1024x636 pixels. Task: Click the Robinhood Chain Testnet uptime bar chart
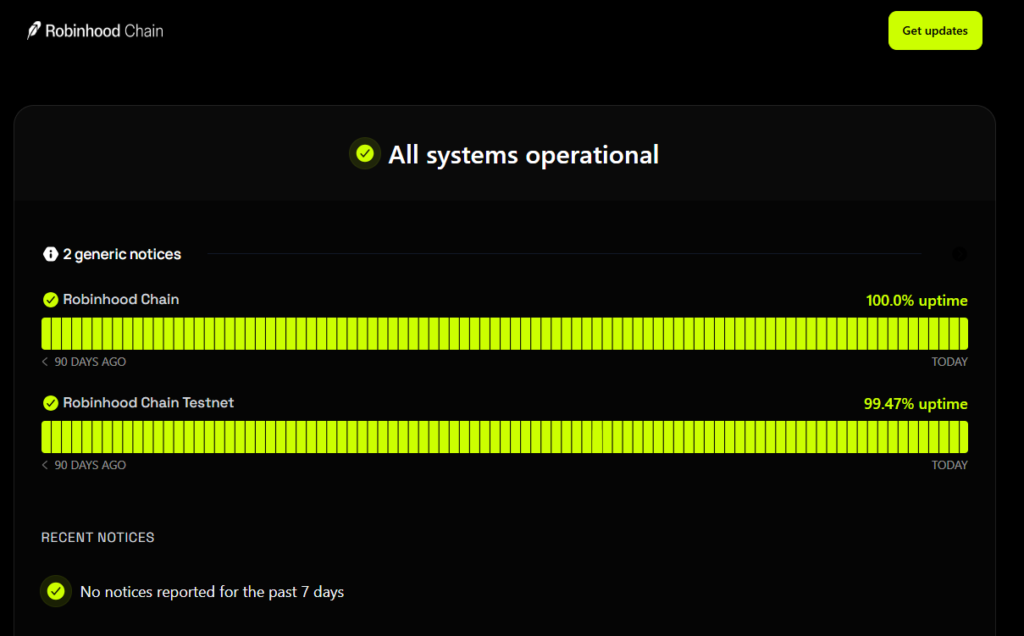pos(504,437)
